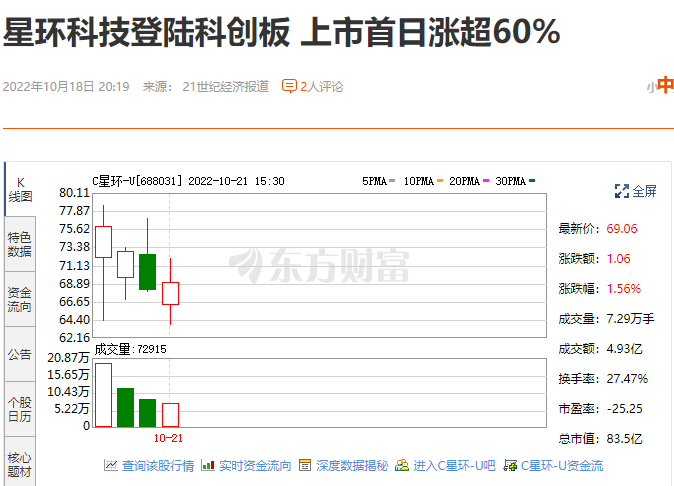This screenshot has width=674, height=486.
Task: Click the 成交量:72915 chart label
Action: pos(130,349)
